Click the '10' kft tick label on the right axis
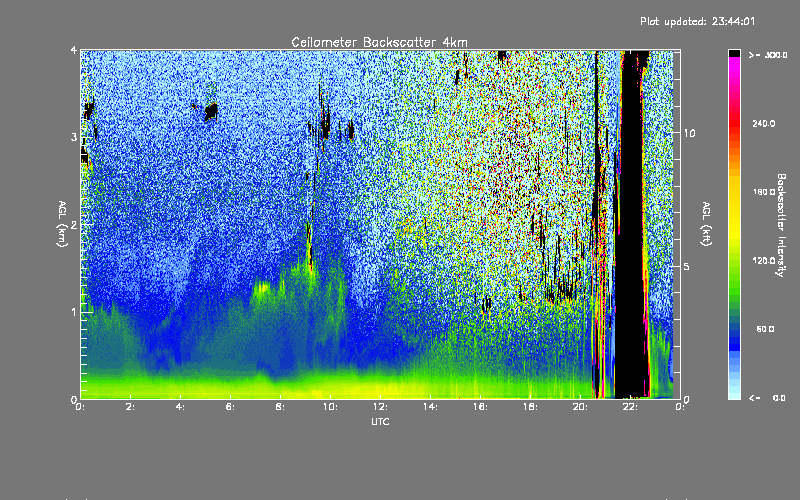 pyautogui.click(x=689, y=134)
